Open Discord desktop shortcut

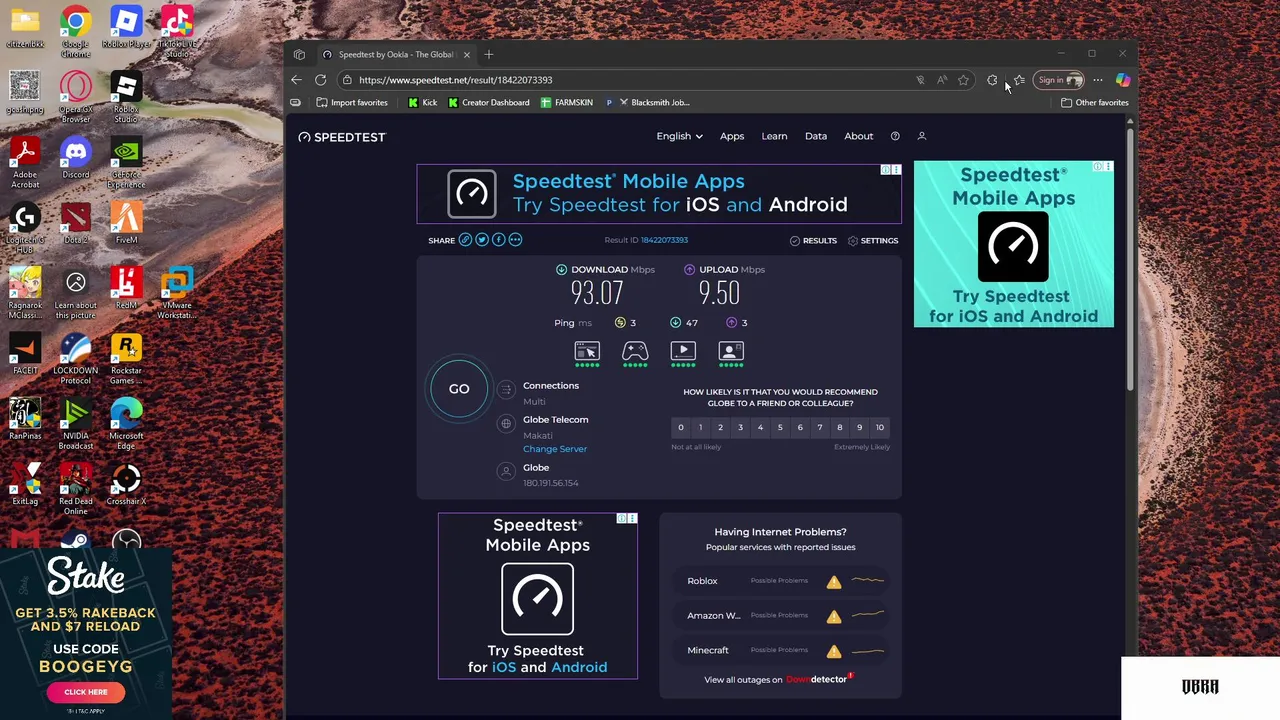click(x=75, y=159)
